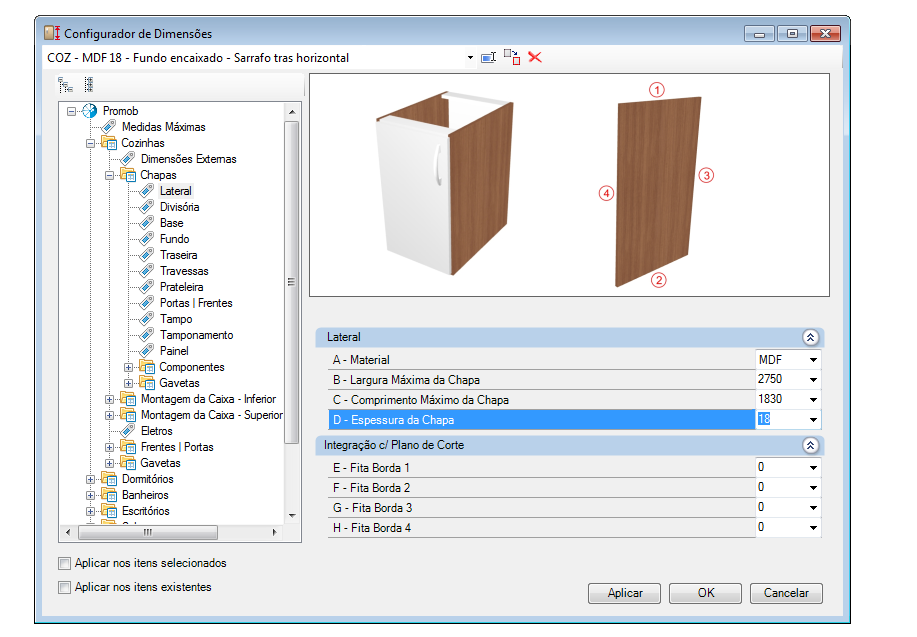Click the expand tree icon above tree
This screenshot has height=637, width=917.
pyautogui.click(x=66, y=85)
